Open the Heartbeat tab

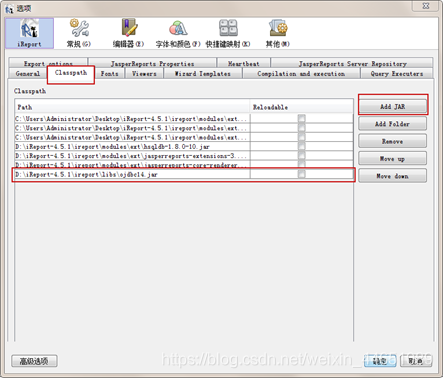[244, 63]
